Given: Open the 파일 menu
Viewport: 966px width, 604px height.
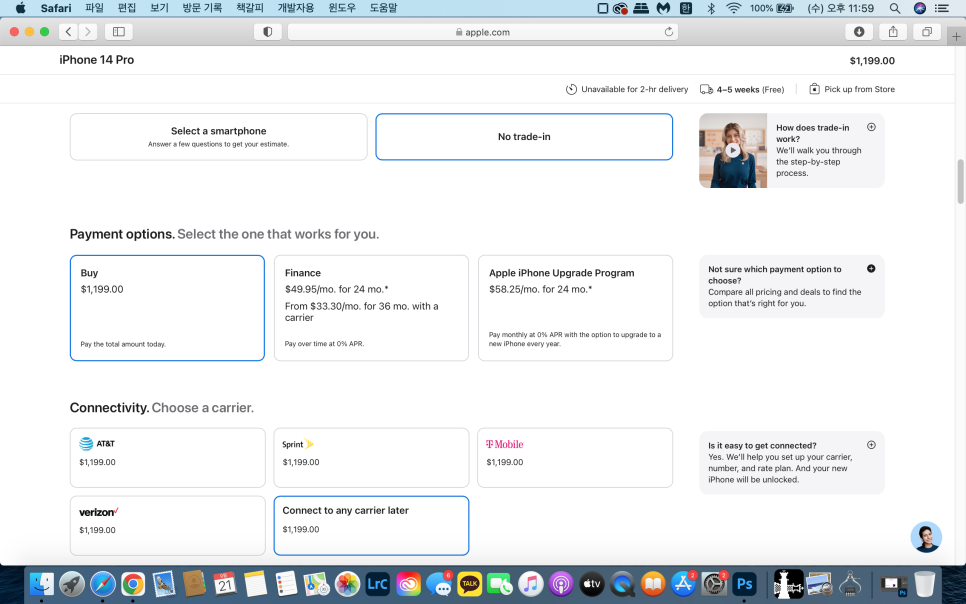Looking at the screenshot, I should (94, 8).
